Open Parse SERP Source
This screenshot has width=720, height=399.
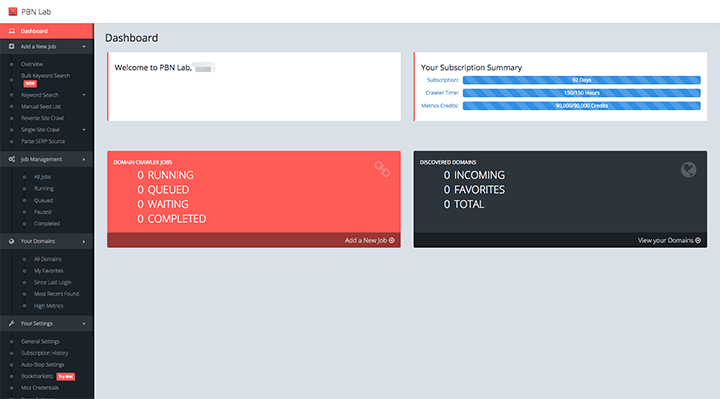click(x=43, y=141)
